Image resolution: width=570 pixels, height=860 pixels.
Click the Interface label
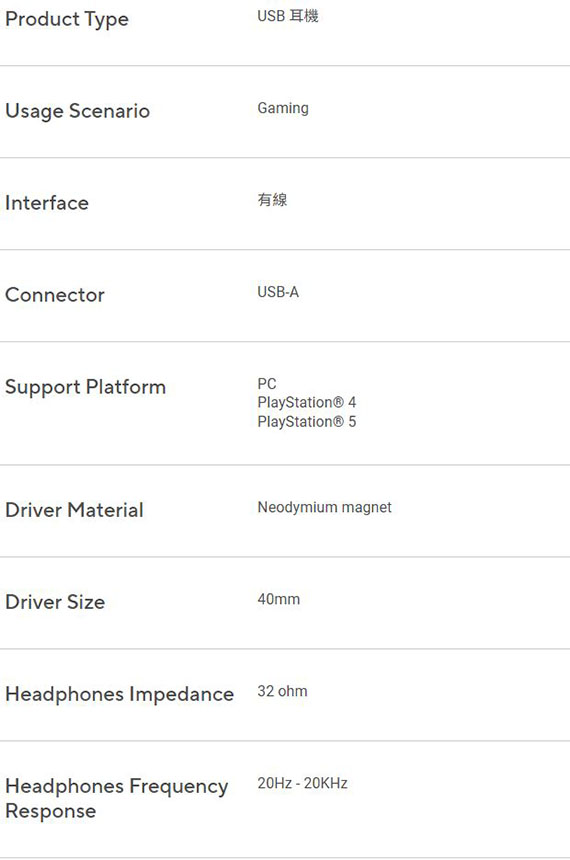pyautogui.click(x=47, y=203)
